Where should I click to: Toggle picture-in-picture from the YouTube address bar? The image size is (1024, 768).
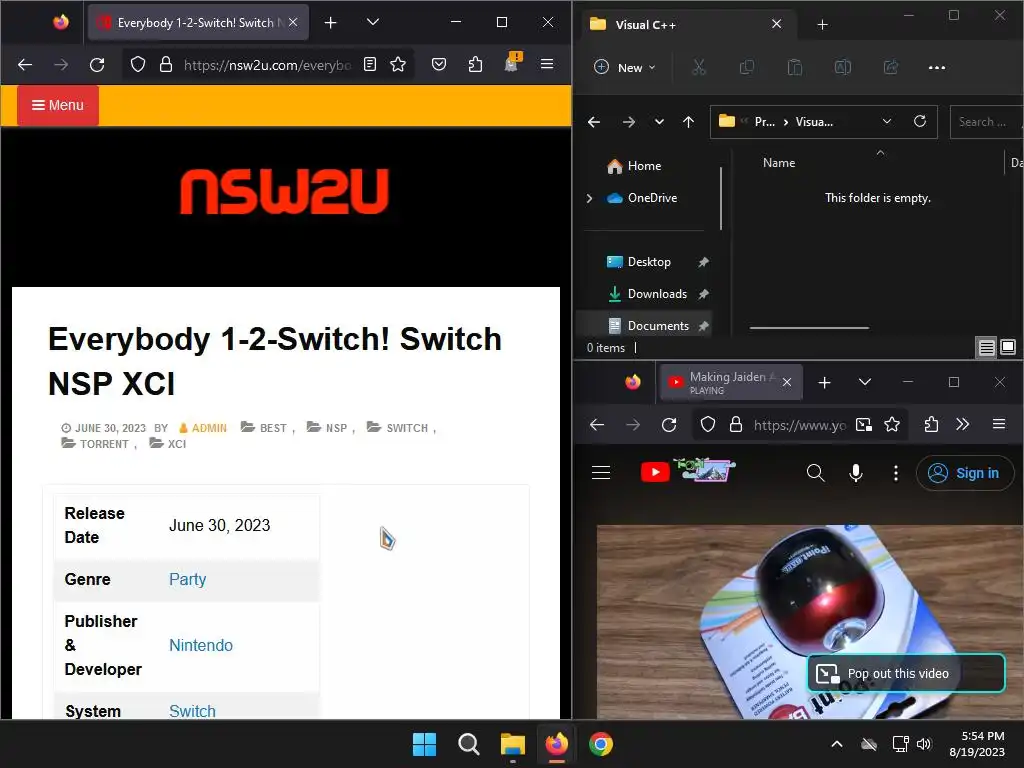(863, 425)
